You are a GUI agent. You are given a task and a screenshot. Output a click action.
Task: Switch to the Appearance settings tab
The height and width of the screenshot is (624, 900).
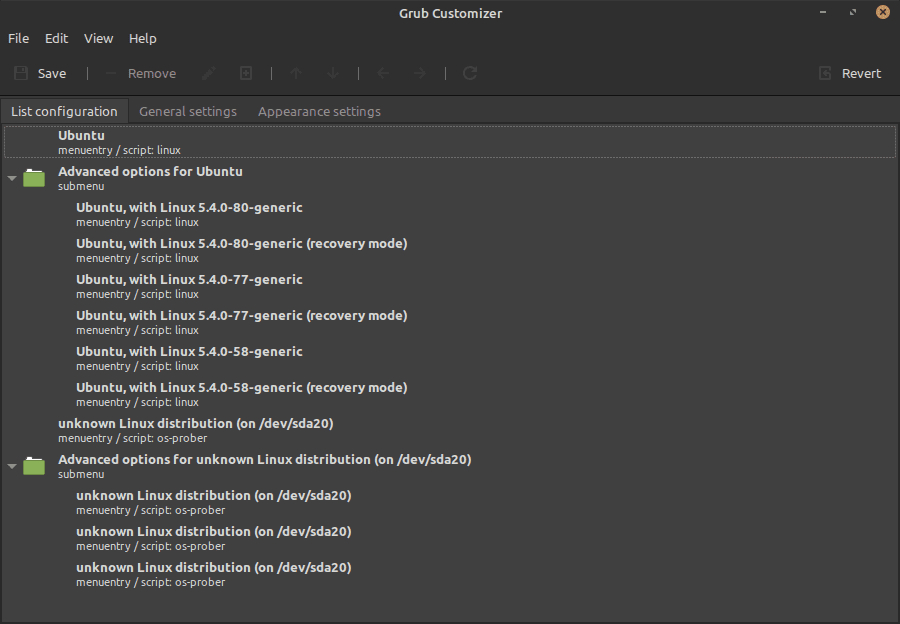click(319, 111)
